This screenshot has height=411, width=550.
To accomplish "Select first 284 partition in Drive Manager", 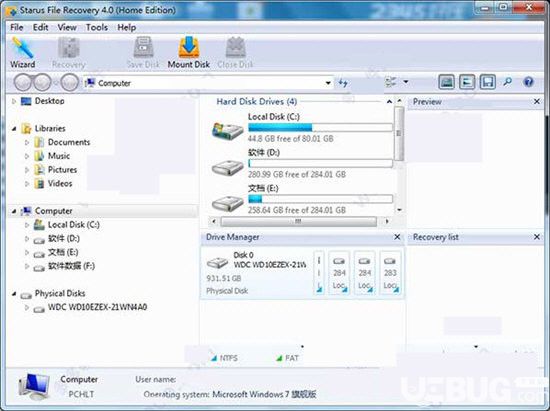I will [x=339, y=273].
